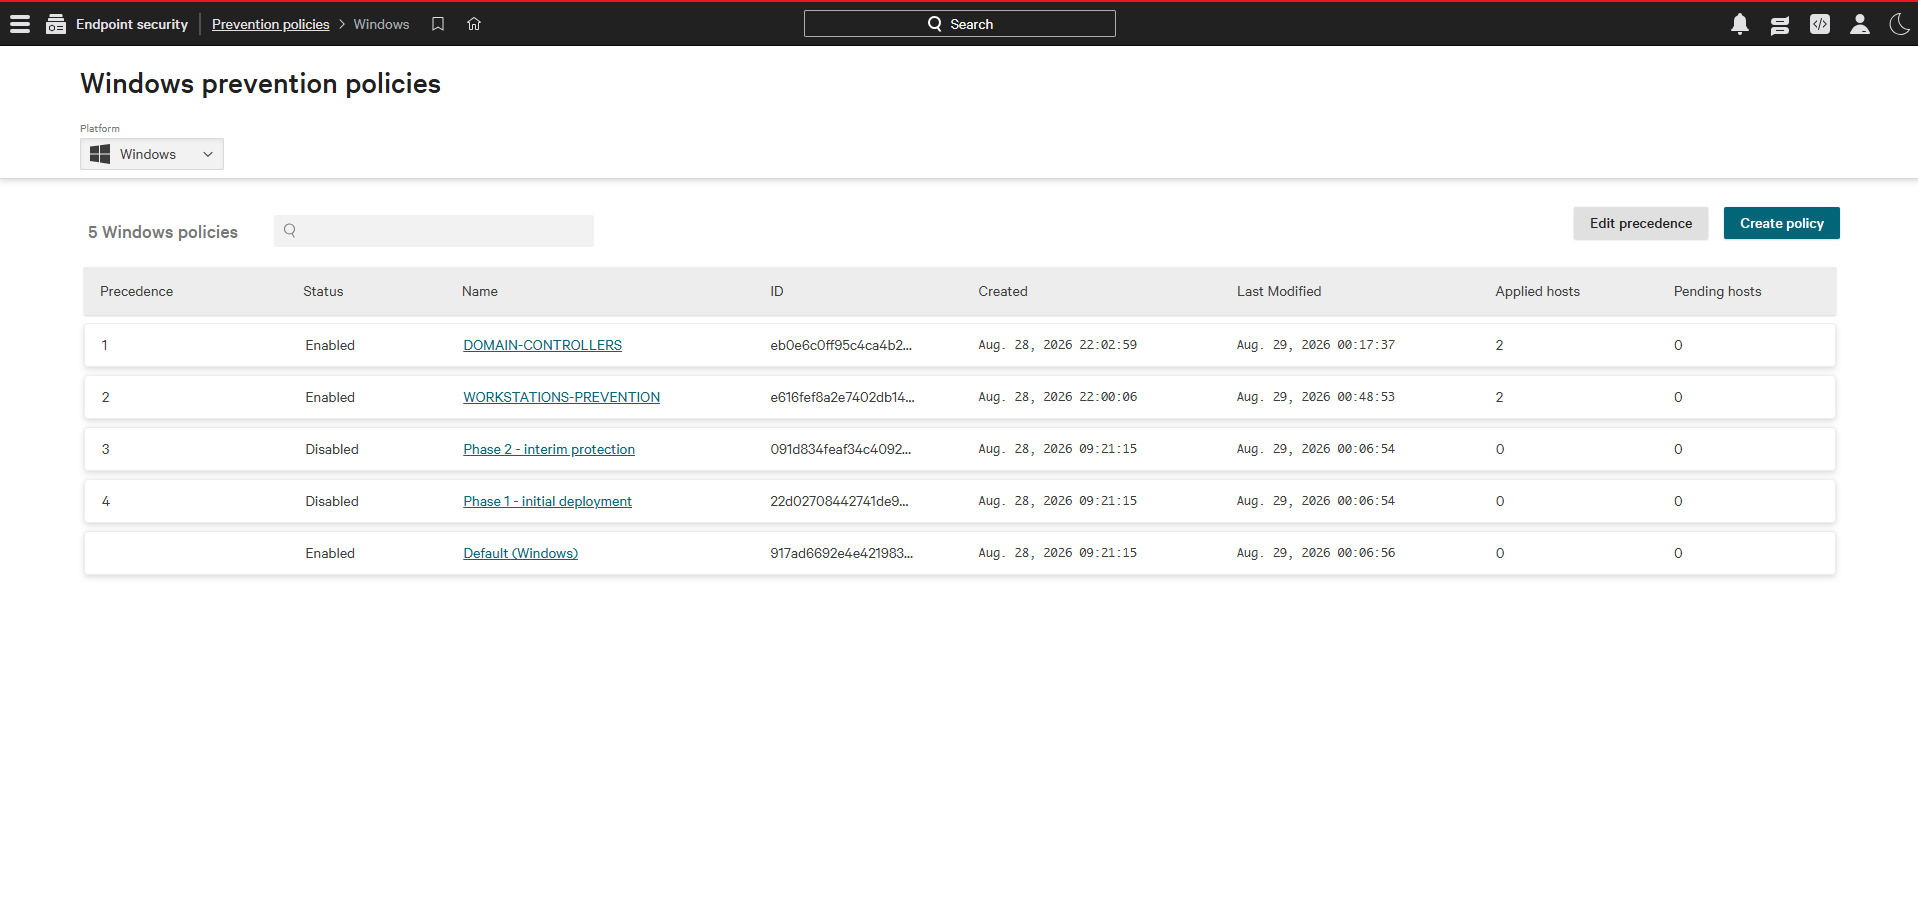Open the Default (Windows) policy
This screenshot has width=1918, height=901.
[x=520, y=553]
